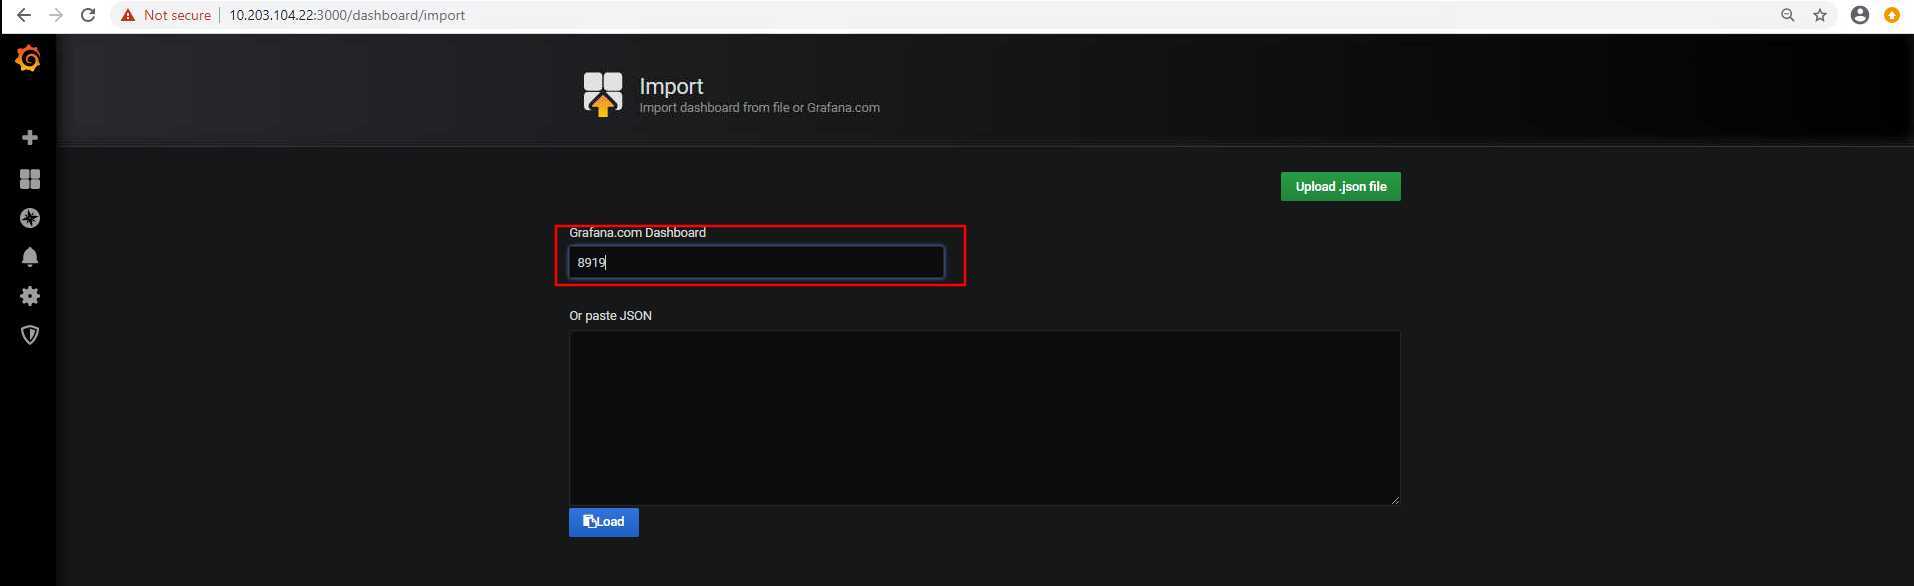
Task: Load the dashboard with Load button
Action: (603, 522)
